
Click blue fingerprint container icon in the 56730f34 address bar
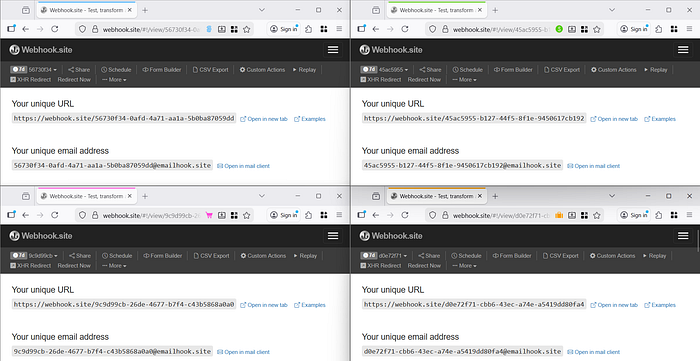point(209,29)
